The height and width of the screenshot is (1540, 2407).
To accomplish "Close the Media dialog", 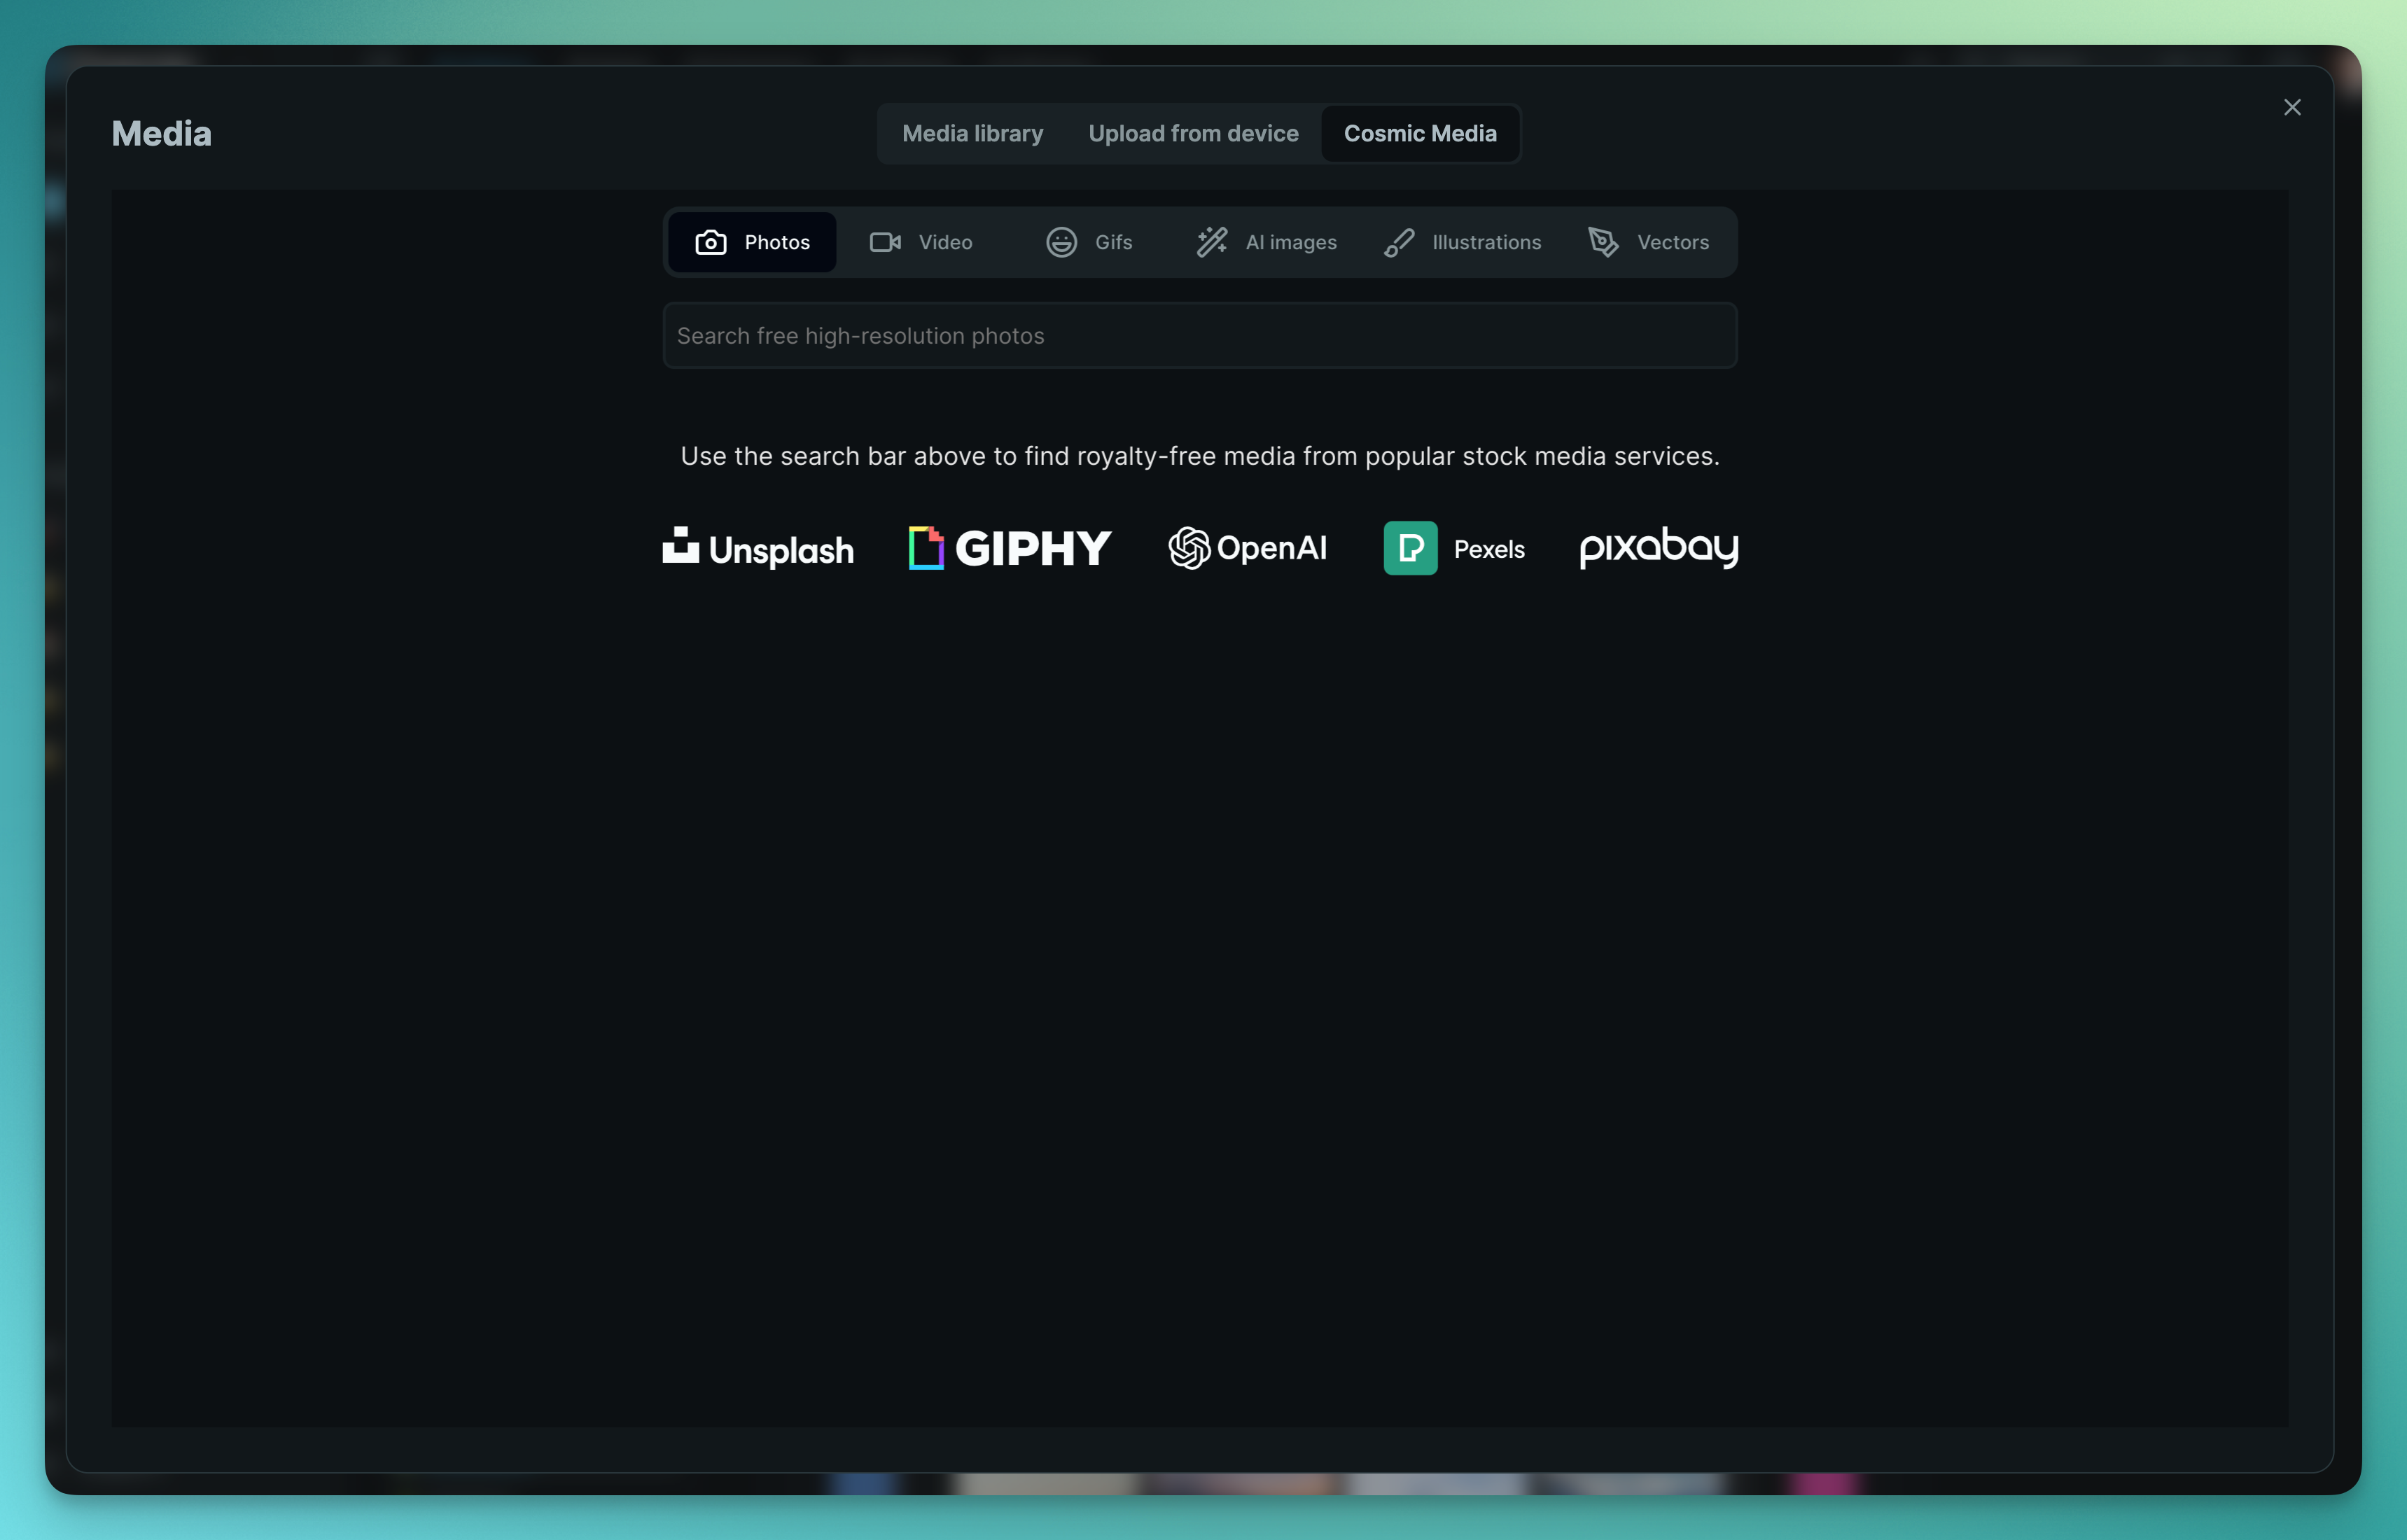I will coord(2292,107).
